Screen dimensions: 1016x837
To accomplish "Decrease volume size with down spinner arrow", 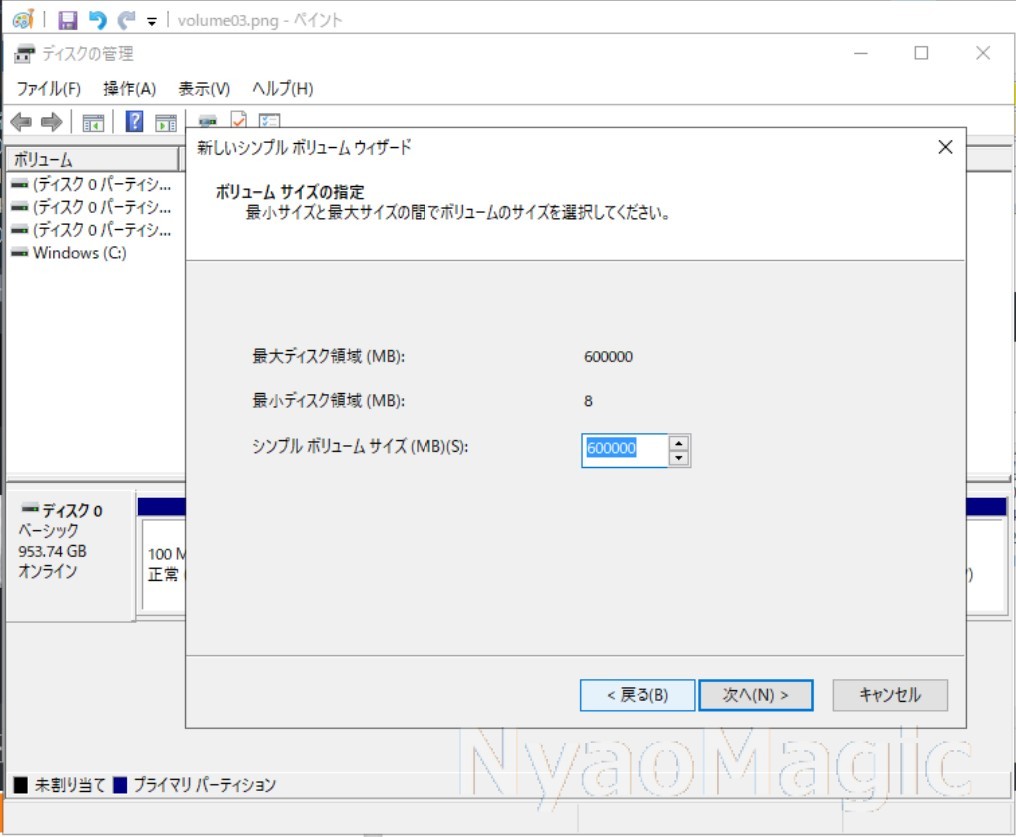I will 678,458.
